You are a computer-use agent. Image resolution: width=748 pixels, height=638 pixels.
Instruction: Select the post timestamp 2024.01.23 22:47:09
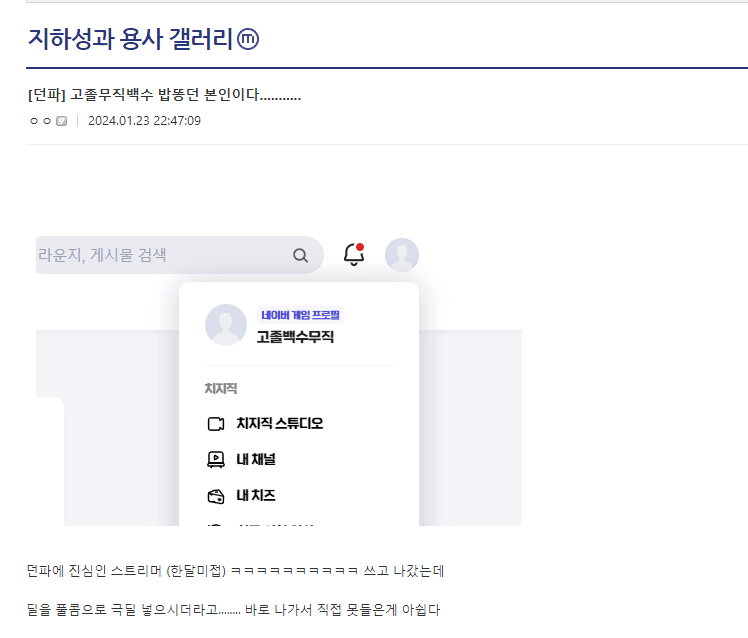point(145,121)
